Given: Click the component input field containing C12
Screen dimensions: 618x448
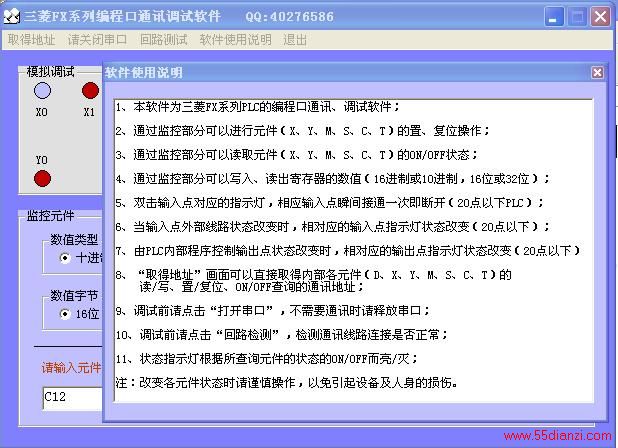Looking at the screenshot, I should (x=73, y=398).
